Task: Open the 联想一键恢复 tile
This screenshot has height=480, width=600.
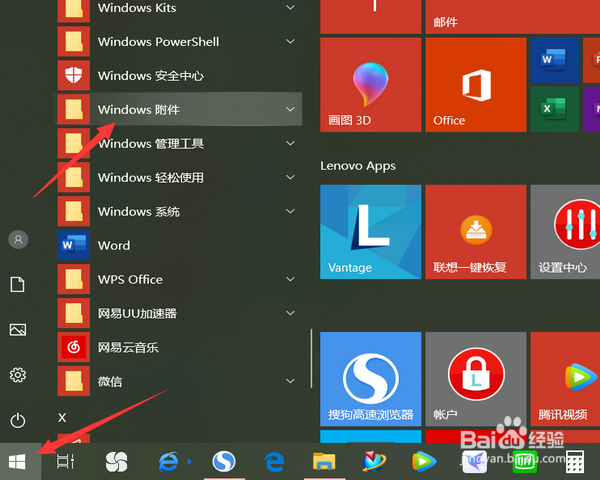Action: pos(476,232)
